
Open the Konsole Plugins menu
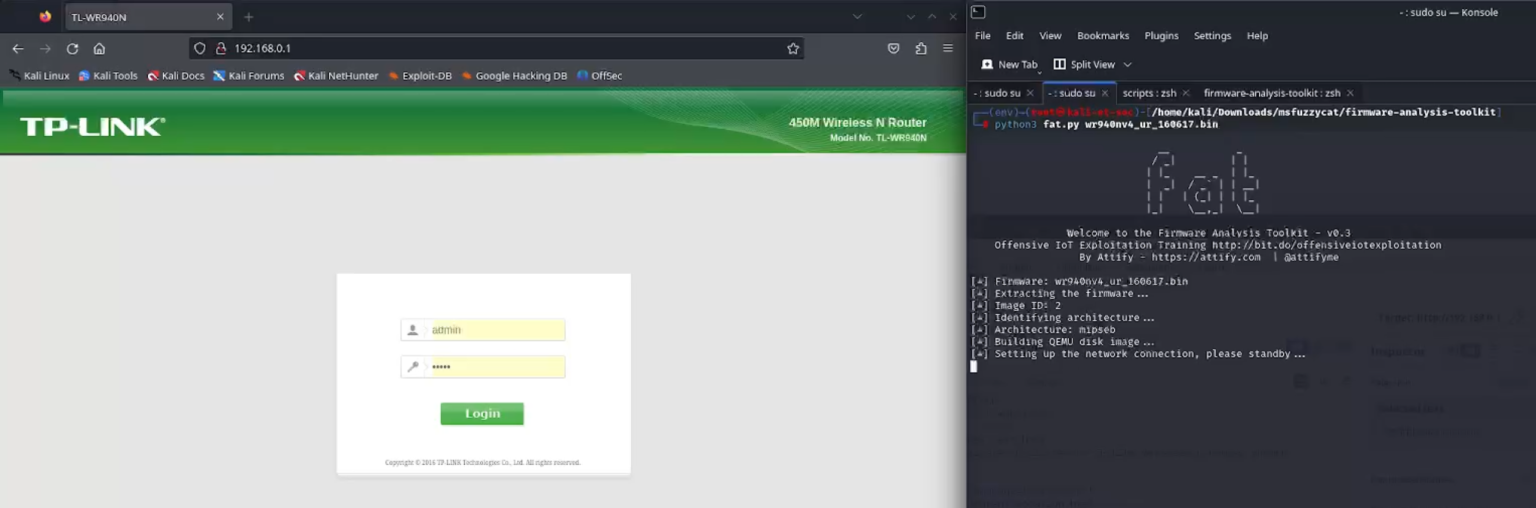point(1162,36)
